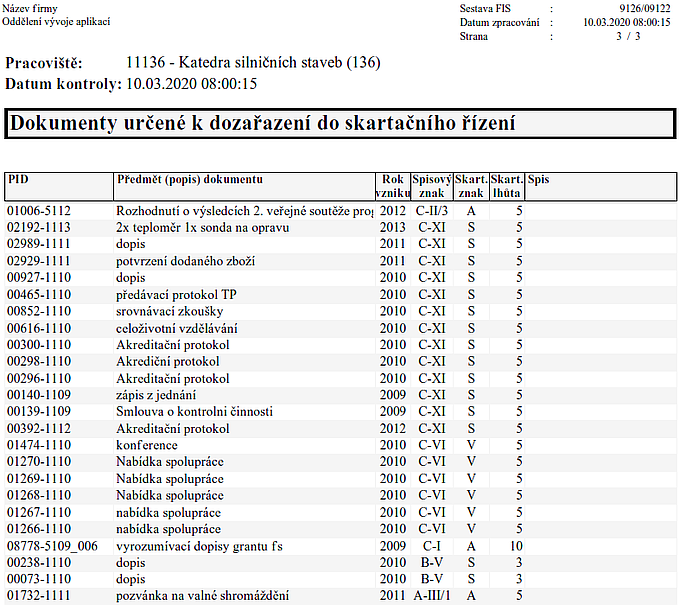Select PID 02192-1113
Image resolution: width=680 pixels, height=605 pixels.
point(39,228)
